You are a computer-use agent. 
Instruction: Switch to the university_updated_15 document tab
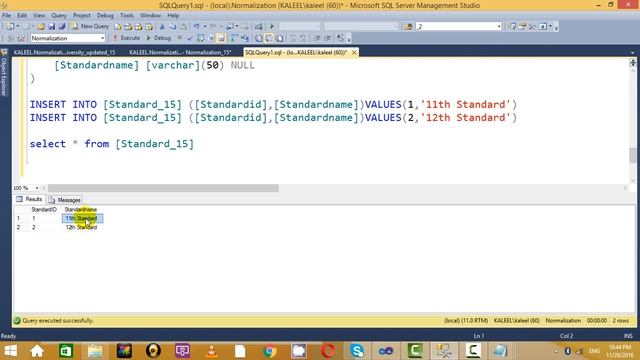[x=64, y=52]
